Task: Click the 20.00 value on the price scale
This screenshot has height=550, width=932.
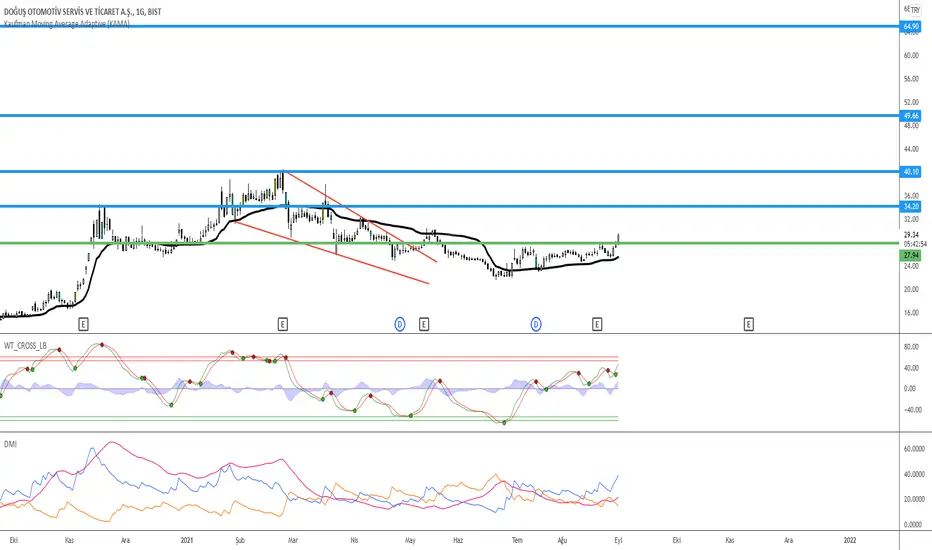Action: point(911,289)
